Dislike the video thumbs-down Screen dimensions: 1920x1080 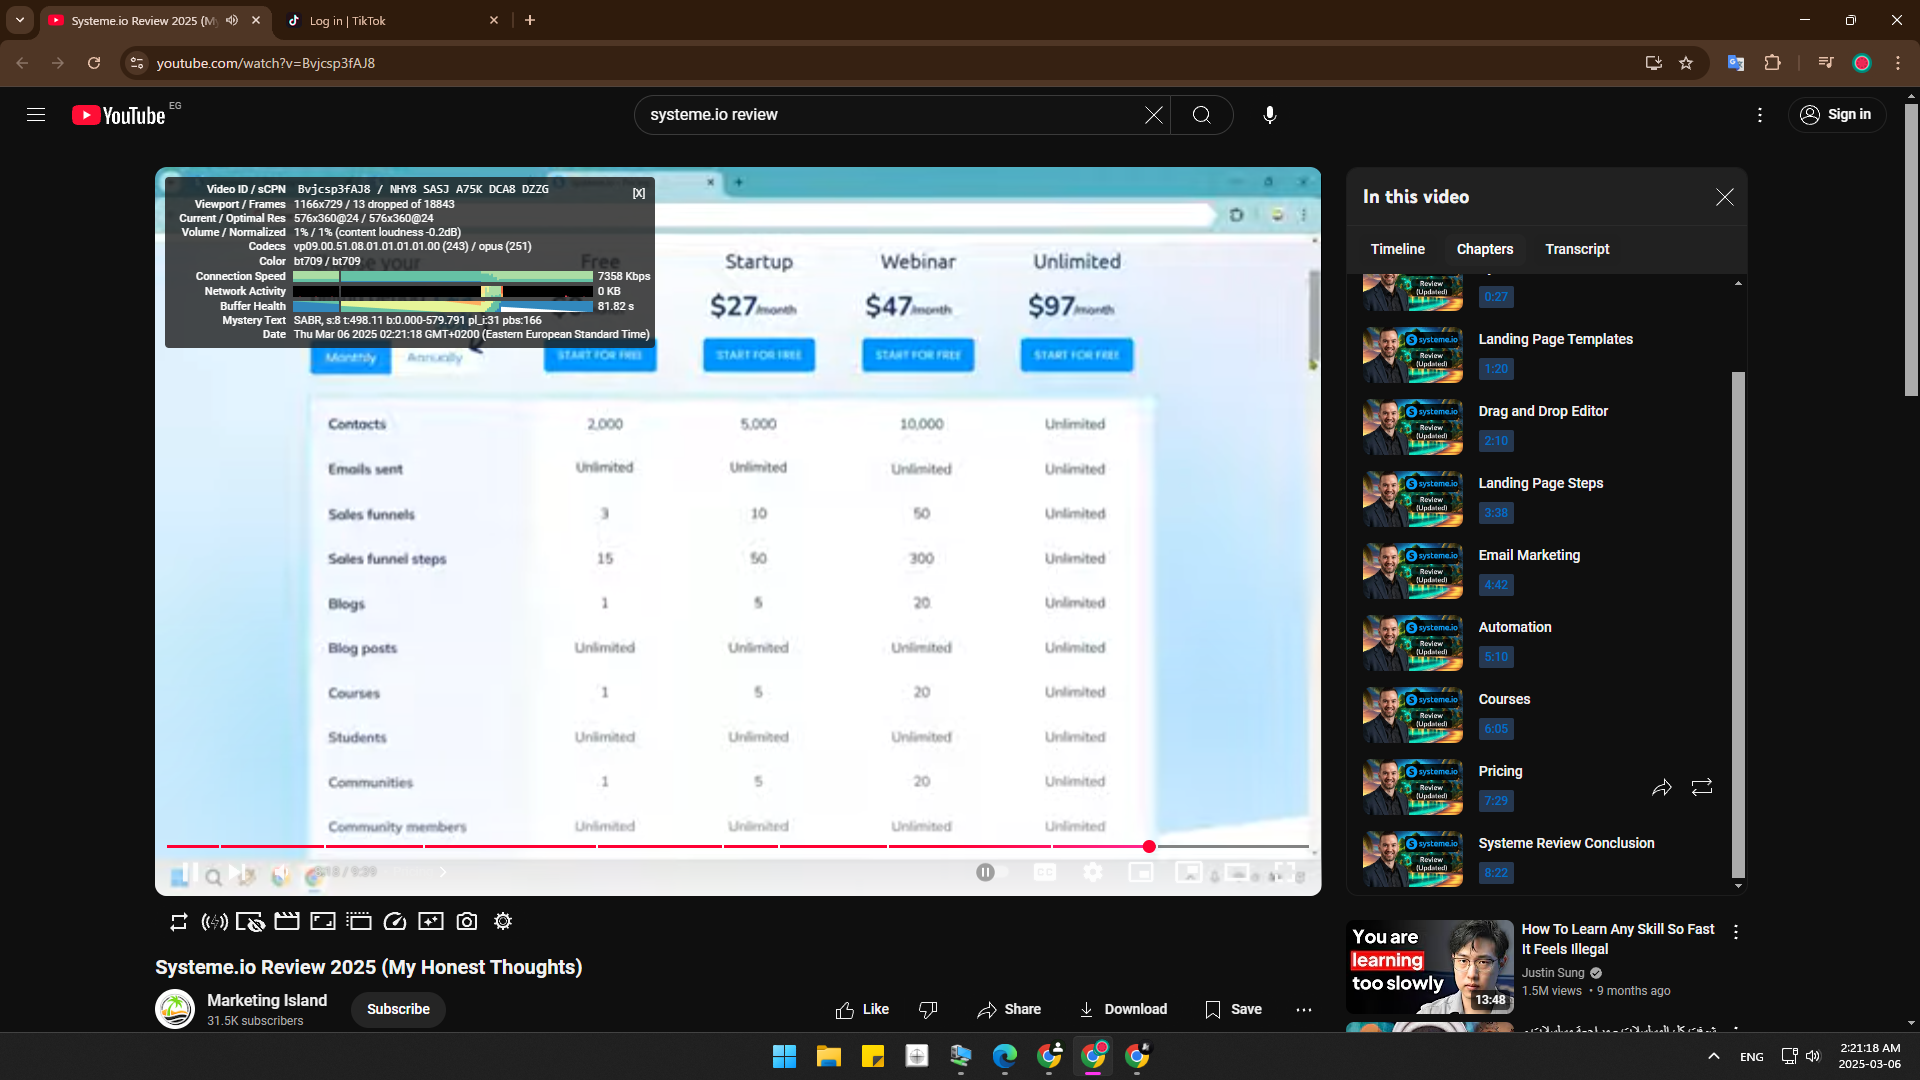[928, 1010]
